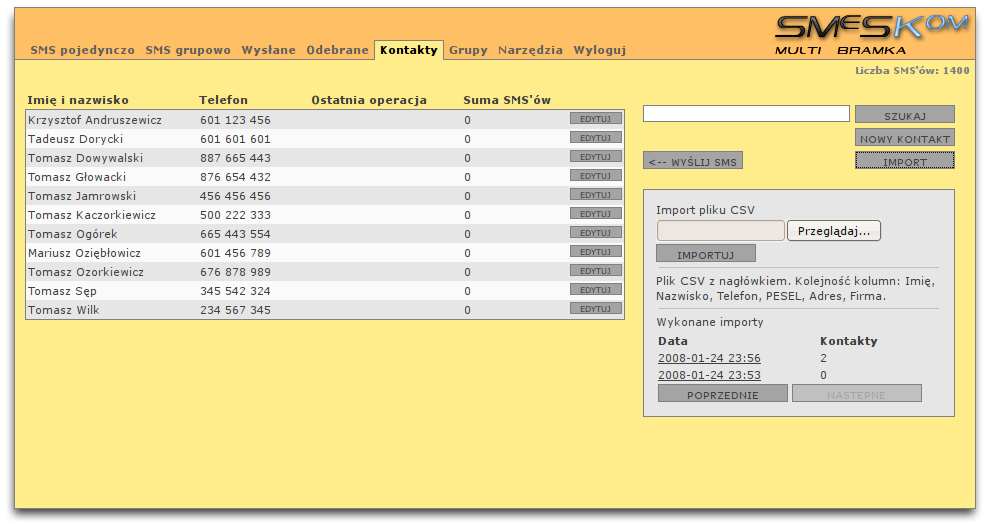Click the contact search input field
Screen dimensions: 986x524
point(746,114)
